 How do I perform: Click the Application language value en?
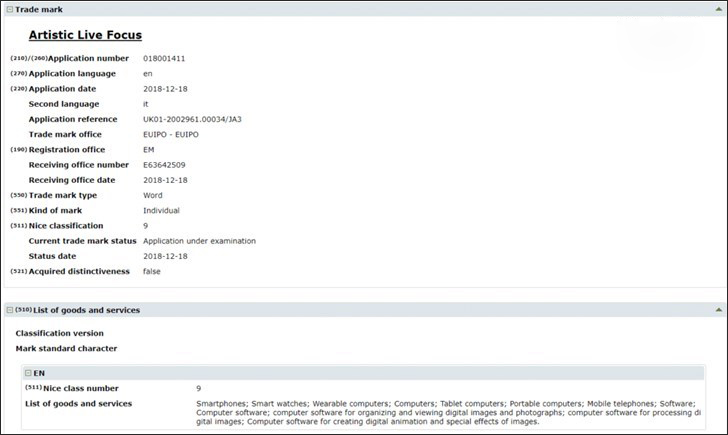click(148, 74)
